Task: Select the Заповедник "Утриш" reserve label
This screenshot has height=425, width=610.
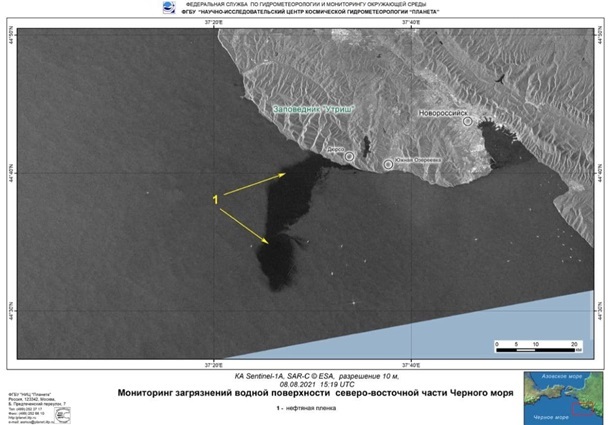Action: tap(314, 109)
